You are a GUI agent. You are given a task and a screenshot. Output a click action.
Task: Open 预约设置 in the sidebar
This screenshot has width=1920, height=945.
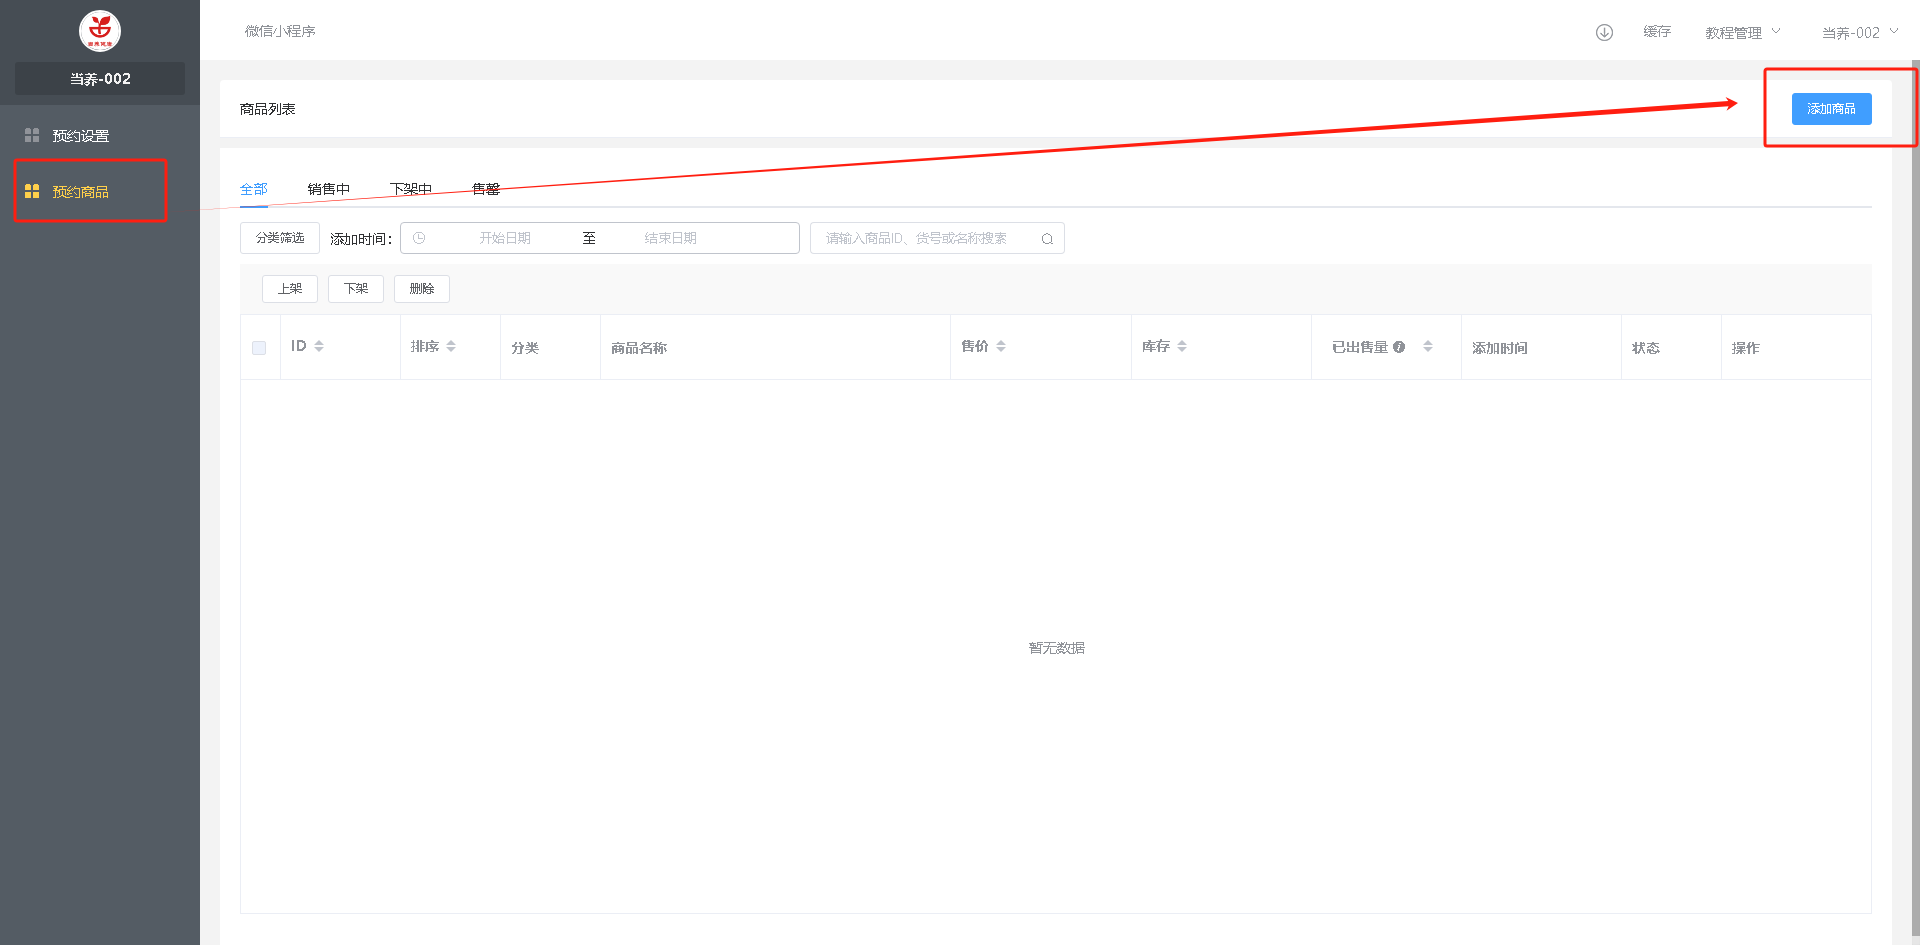[x=81, y=136]
